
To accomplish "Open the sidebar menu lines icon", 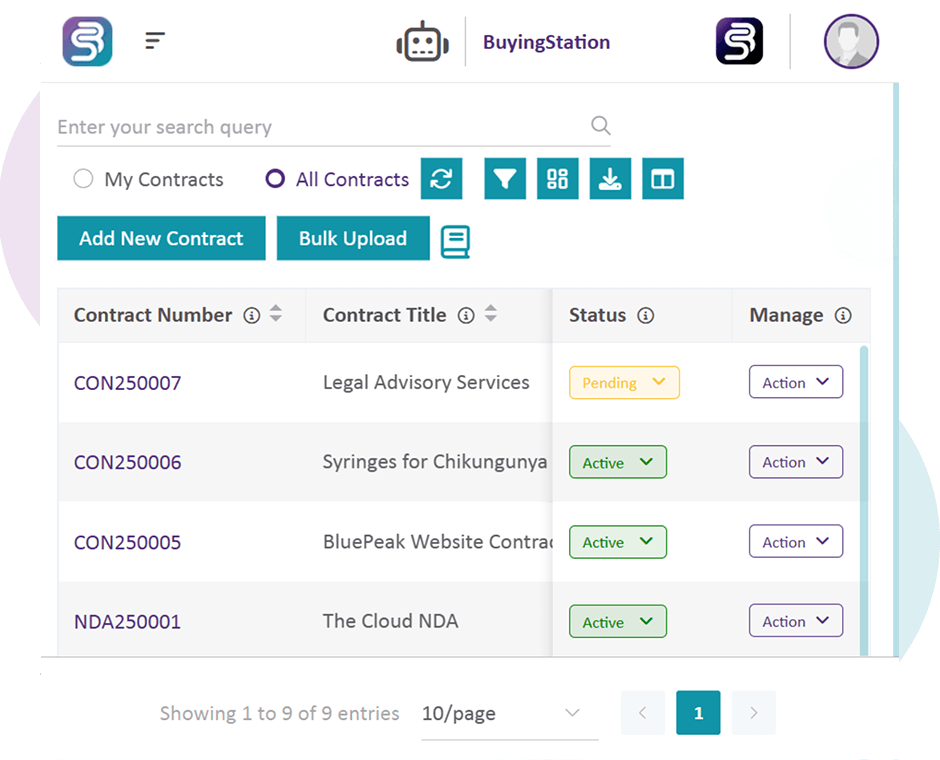I will click(x=154, y=40).
